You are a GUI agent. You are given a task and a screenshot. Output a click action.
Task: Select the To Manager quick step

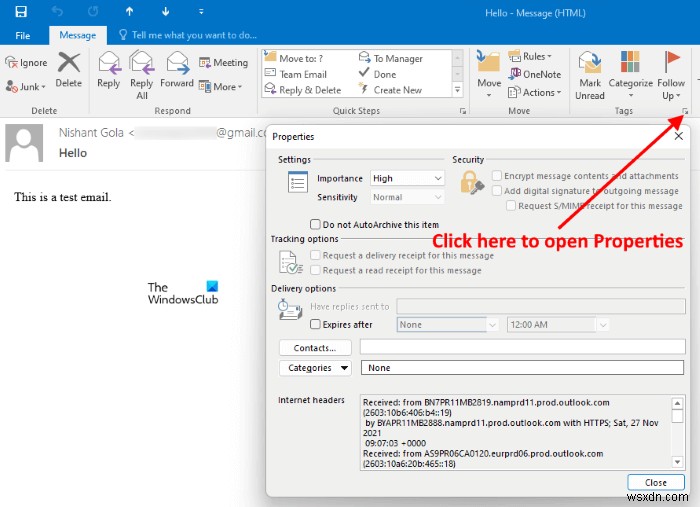coord(391,58)
